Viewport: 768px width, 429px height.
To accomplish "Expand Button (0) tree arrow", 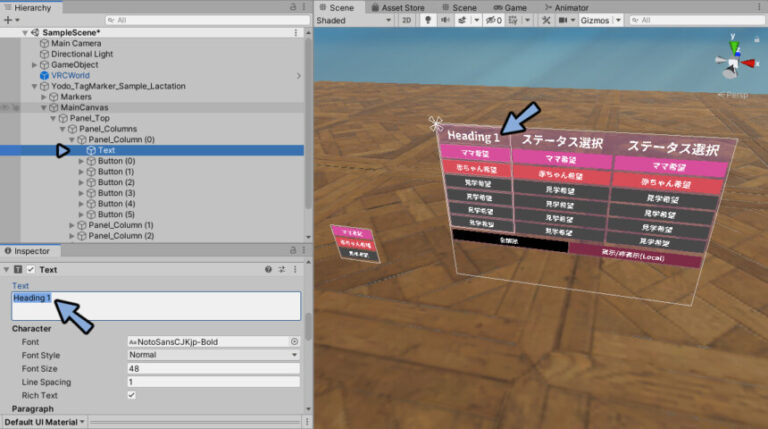I will 81,161.
